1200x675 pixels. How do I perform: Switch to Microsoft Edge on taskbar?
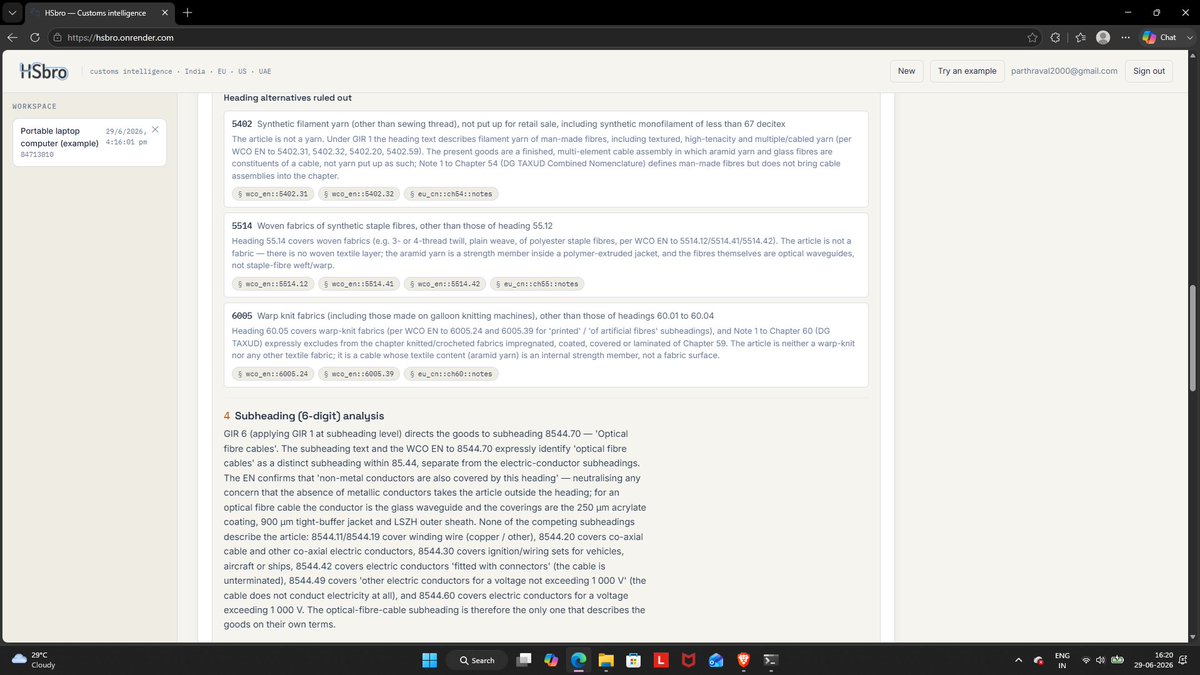point(578,660)
